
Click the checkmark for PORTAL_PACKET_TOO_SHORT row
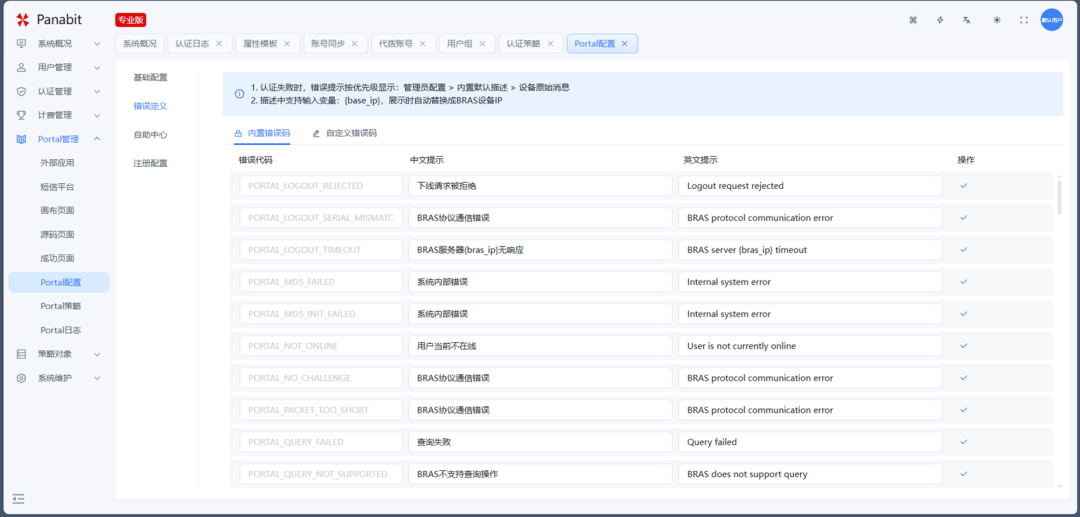[x=964, y=410]
